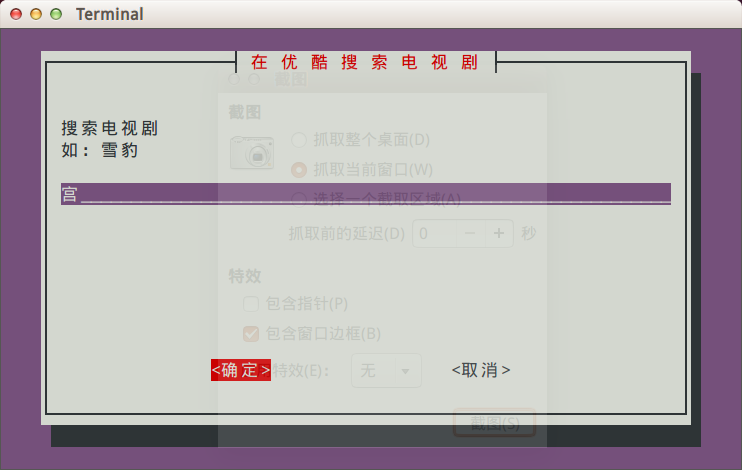The width and height of the screenshot is (742, 470).
Task: Confirm search with the <确定> button
Action: point(241,370)
